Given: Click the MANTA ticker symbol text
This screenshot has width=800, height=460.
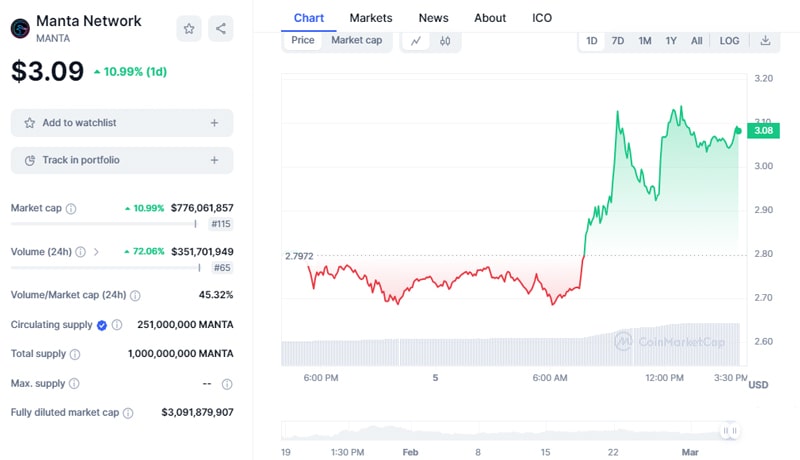Looking at the screenshot, I should (x=53, y=38).
